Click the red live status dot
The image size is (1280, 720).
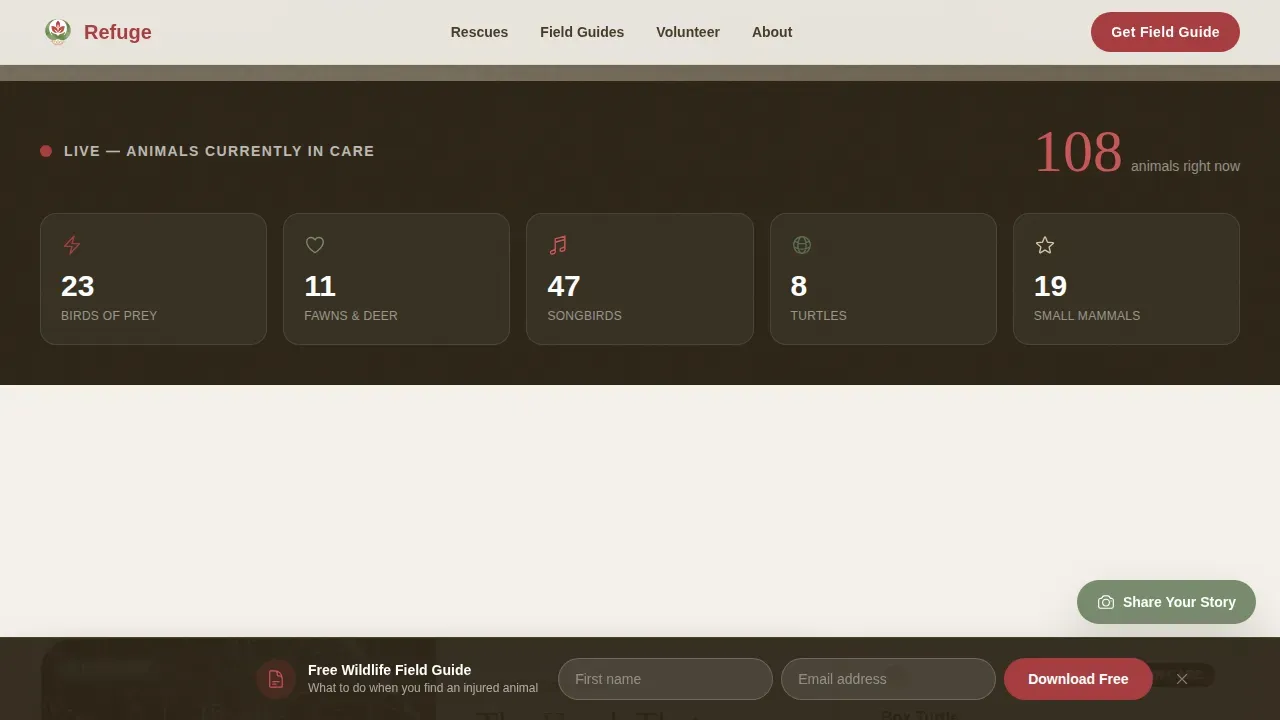click(x=46, y=151)
